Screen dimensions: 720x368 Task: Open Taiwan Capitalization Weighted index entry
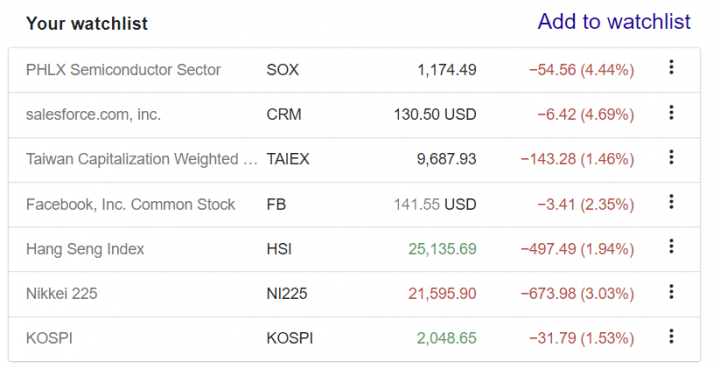coord(141,159)
